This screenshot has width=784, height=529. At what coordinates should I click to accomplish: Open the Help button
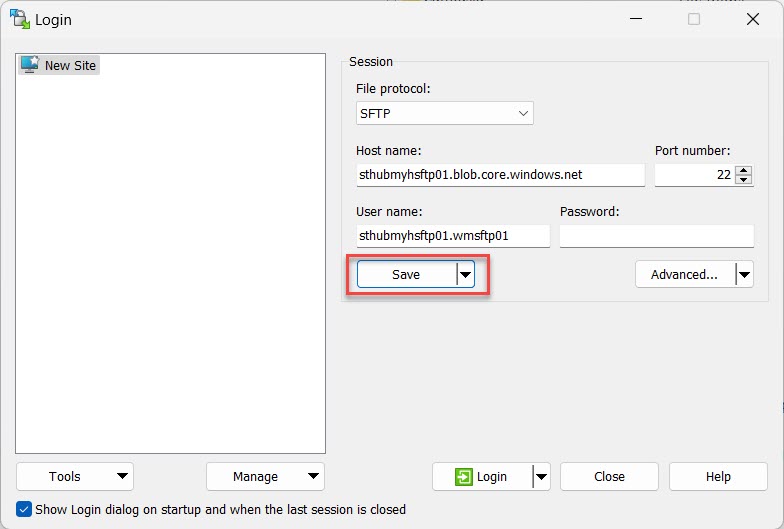tap(718, 477)
